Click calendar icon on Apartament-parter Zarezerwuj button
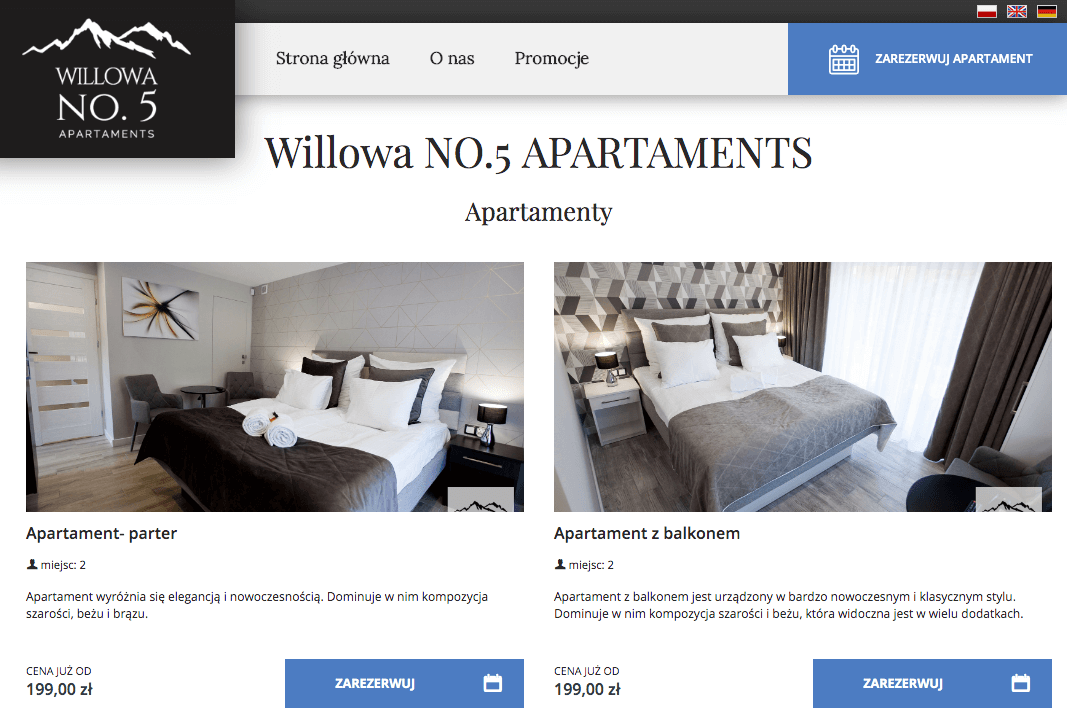This screenshot has height=727, width=1067. pyautogui.click(x=493, y=683)
